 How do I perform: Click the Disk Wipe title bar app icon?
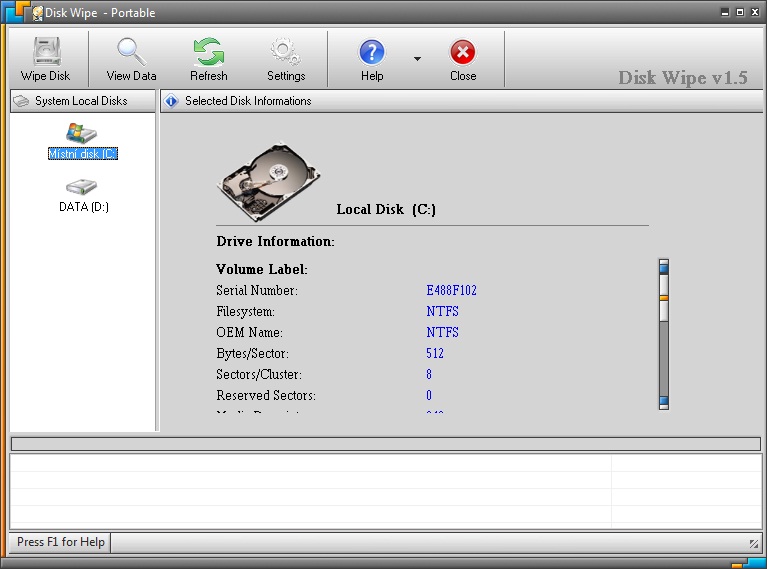point(37,13)
